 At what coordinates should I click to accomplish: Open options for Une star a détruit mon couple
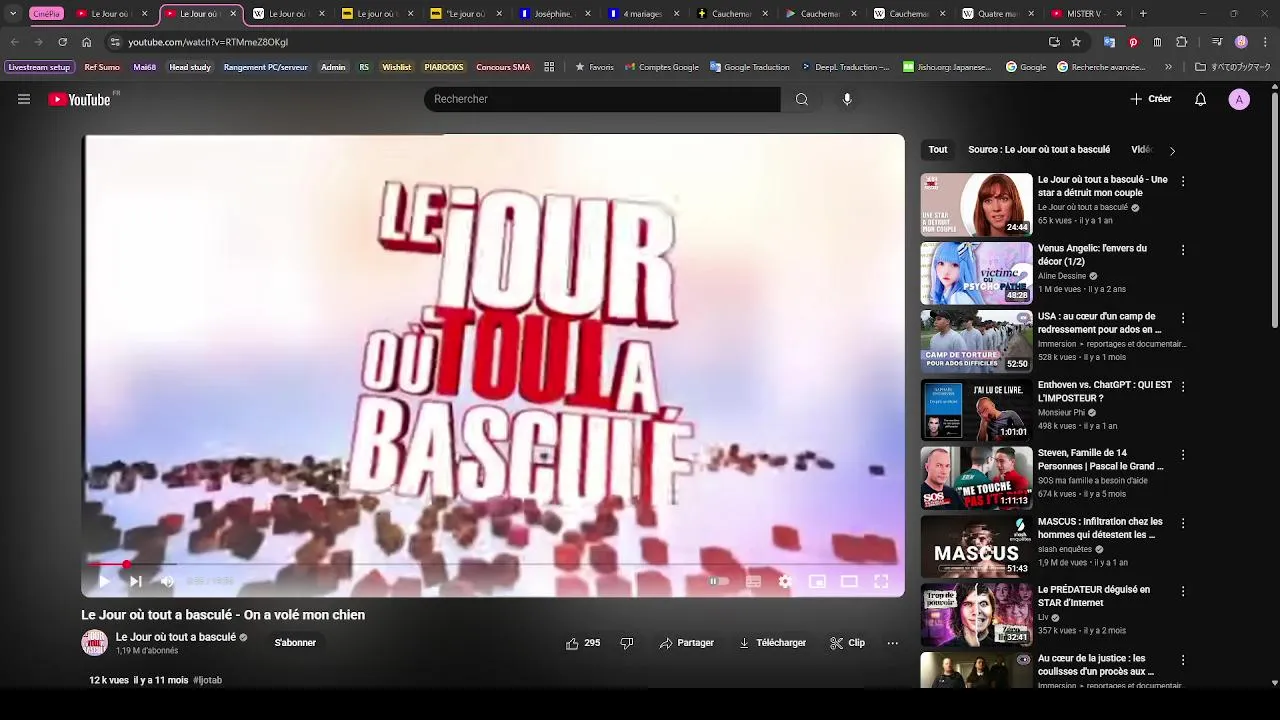point(1183,182)
